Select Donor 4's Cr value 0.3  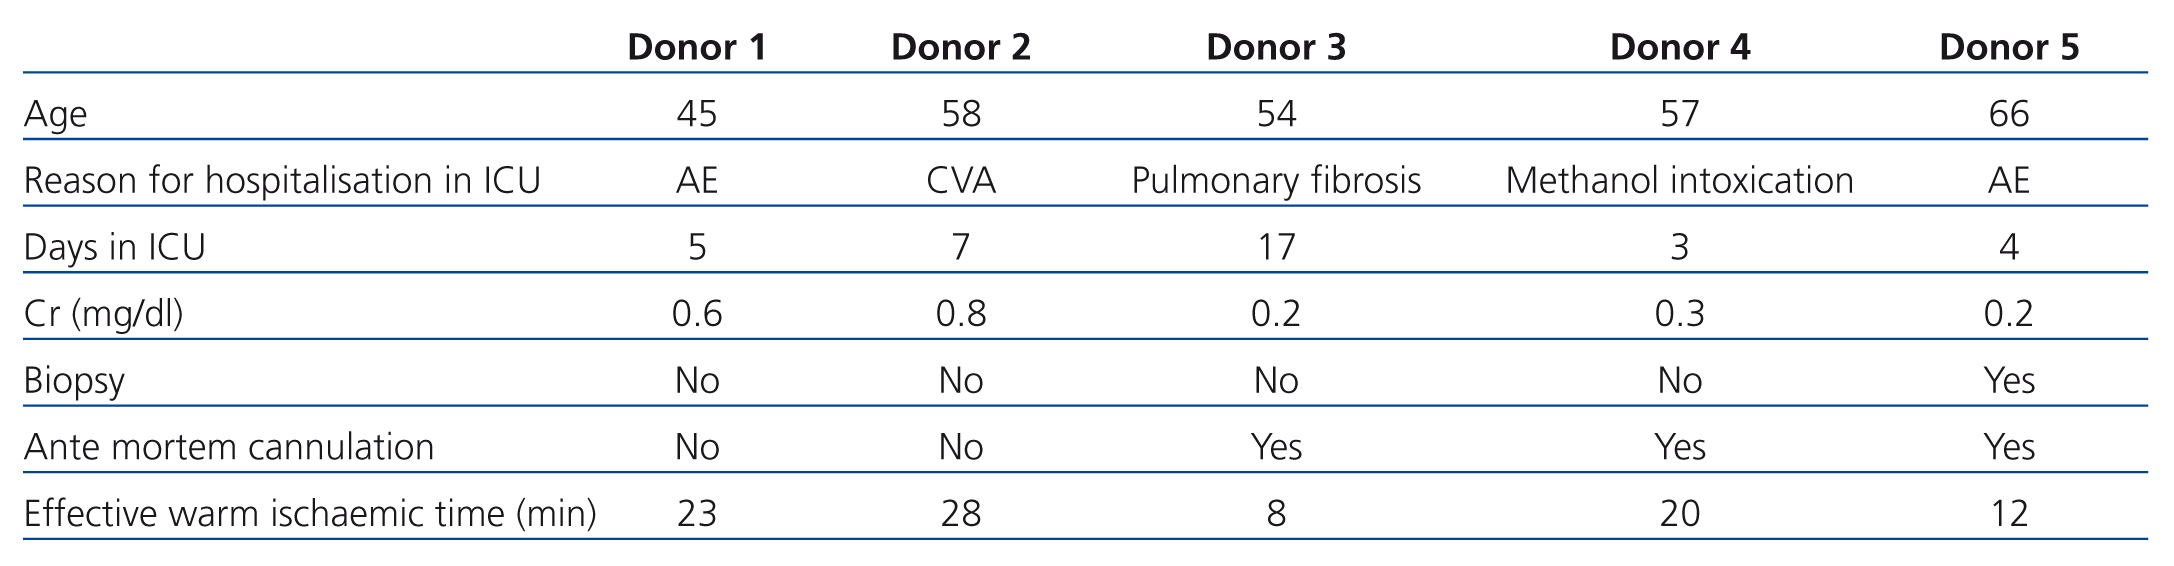[x=1679, y=314]
